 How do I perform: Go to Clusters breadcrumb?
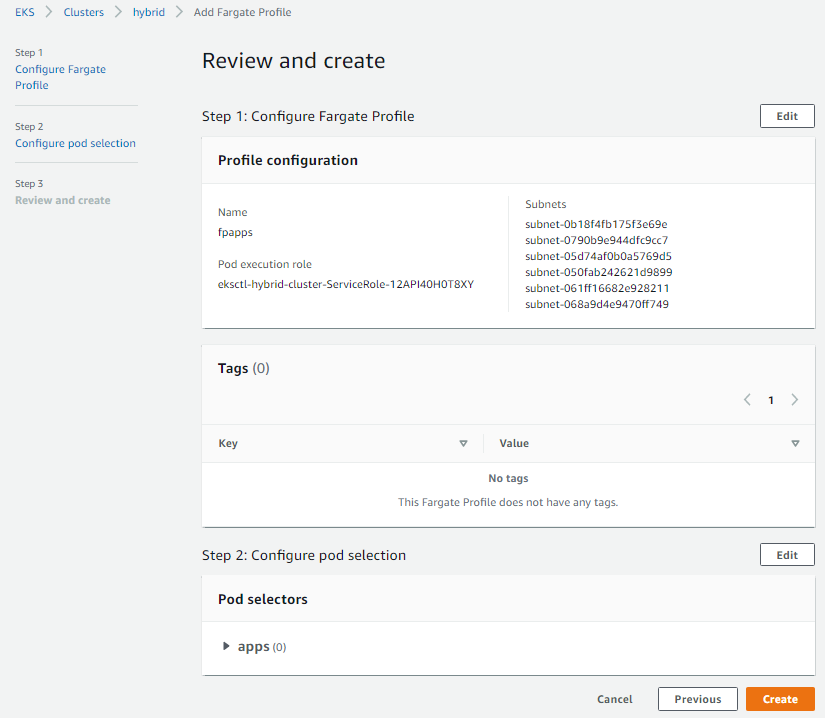[x=84, y=12]
